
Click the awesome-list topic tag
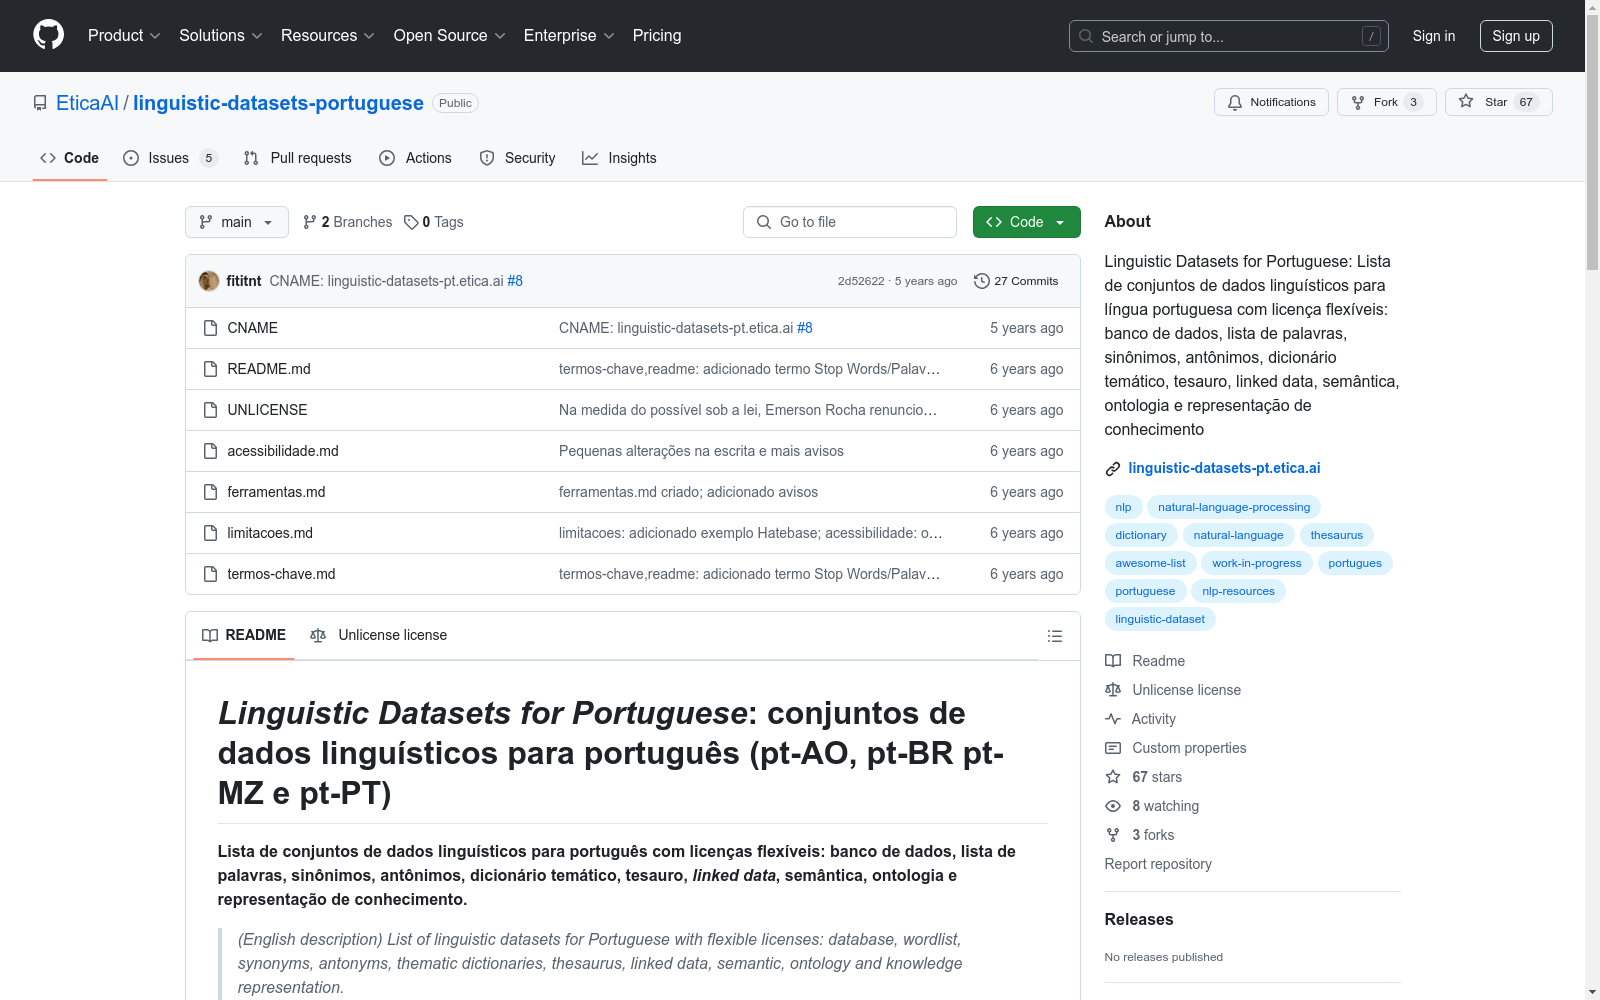pos(1150,563)
